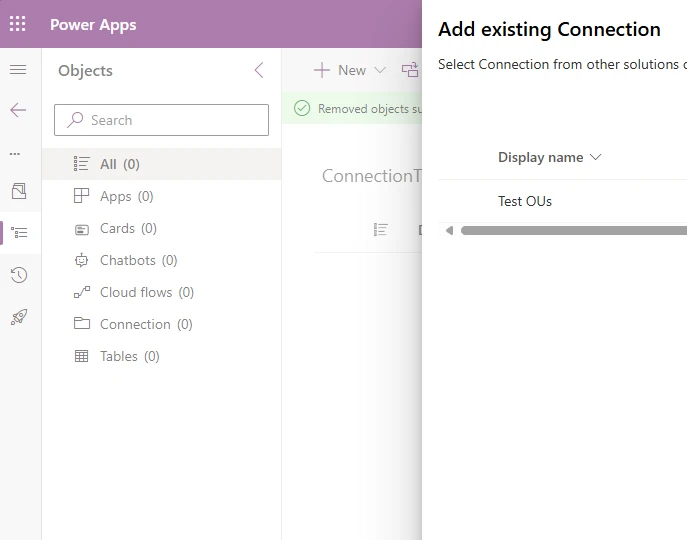
Task: Select the Test OUs connection row
Action: point(525,201)
